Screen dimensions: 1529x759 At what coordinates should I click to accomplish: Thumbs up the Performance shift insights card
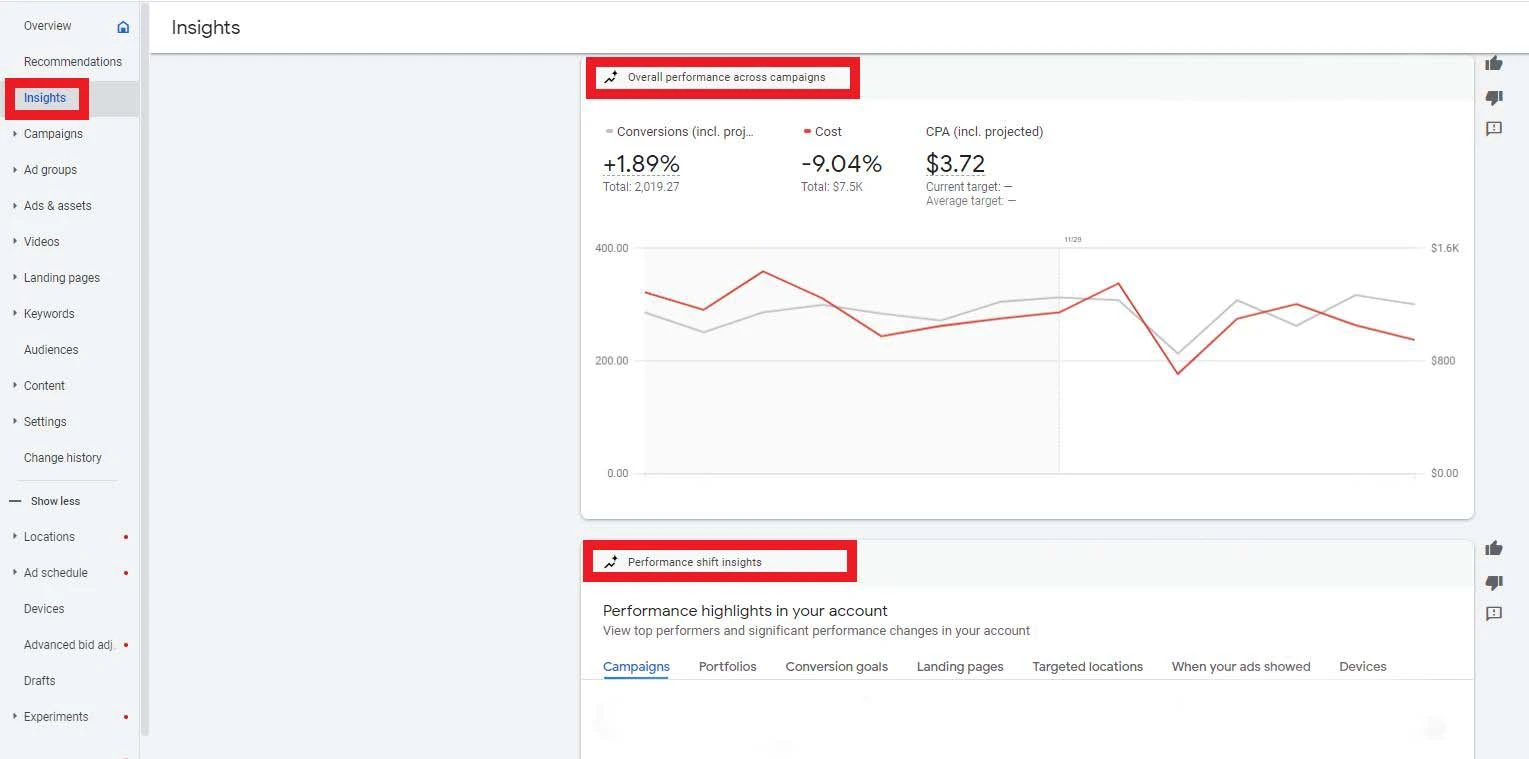(1494, 548)
